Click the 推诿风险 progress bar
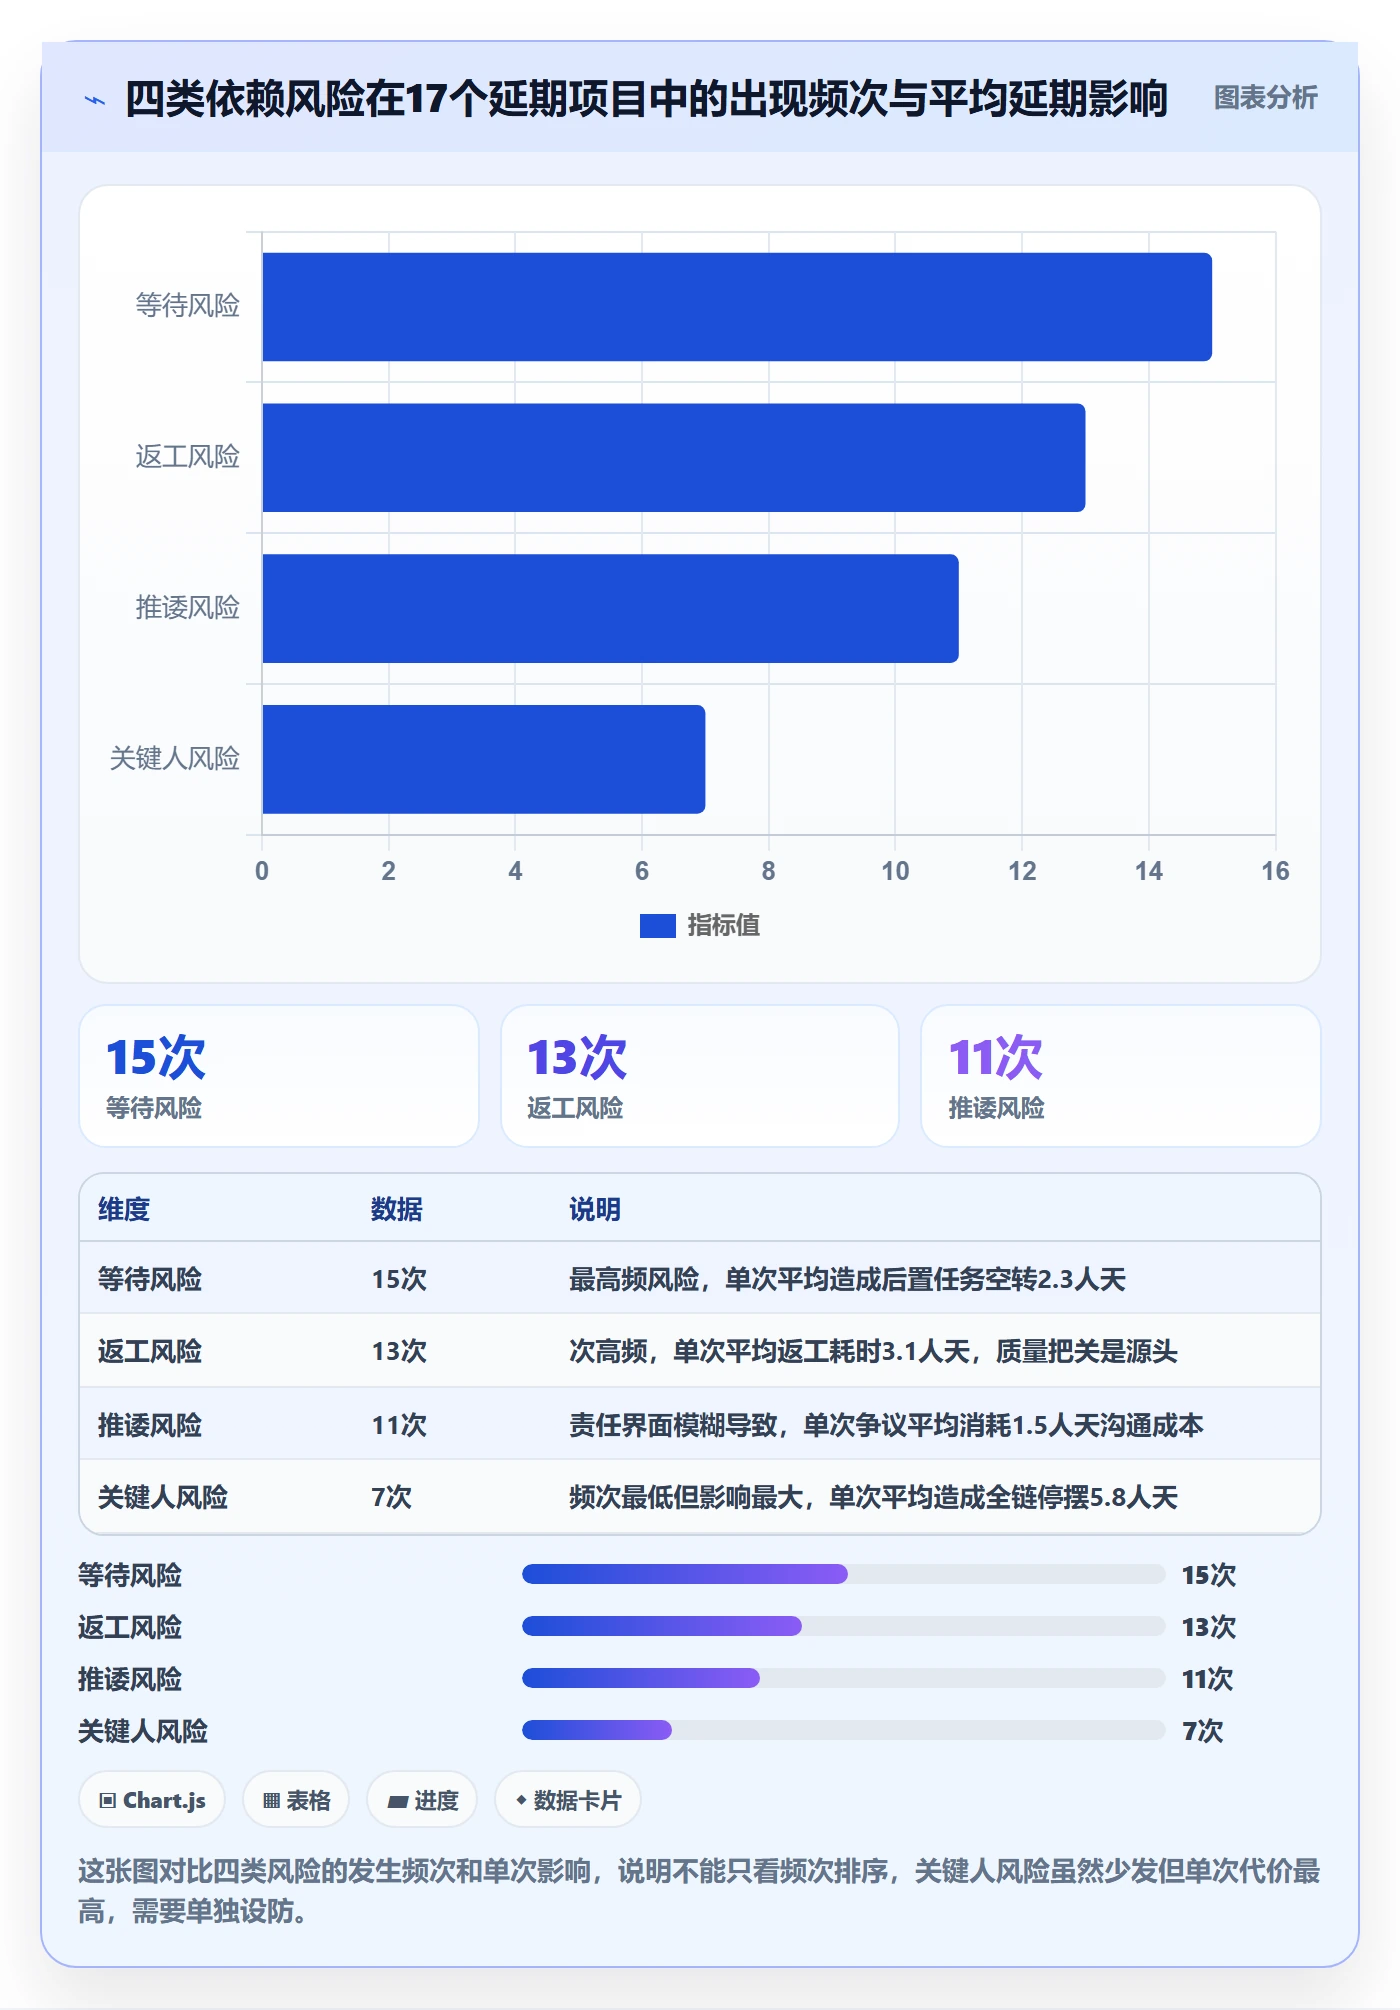This screenshot has width=1400, height=2010. pos(843,1678)
